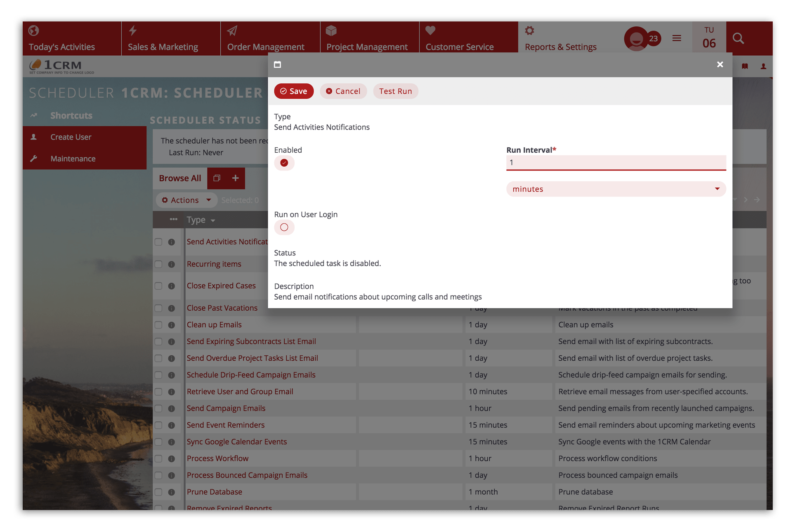The height and width of the screenshot is (529, 800).
Task: Click the Test Run button
Action: point(395,91)
